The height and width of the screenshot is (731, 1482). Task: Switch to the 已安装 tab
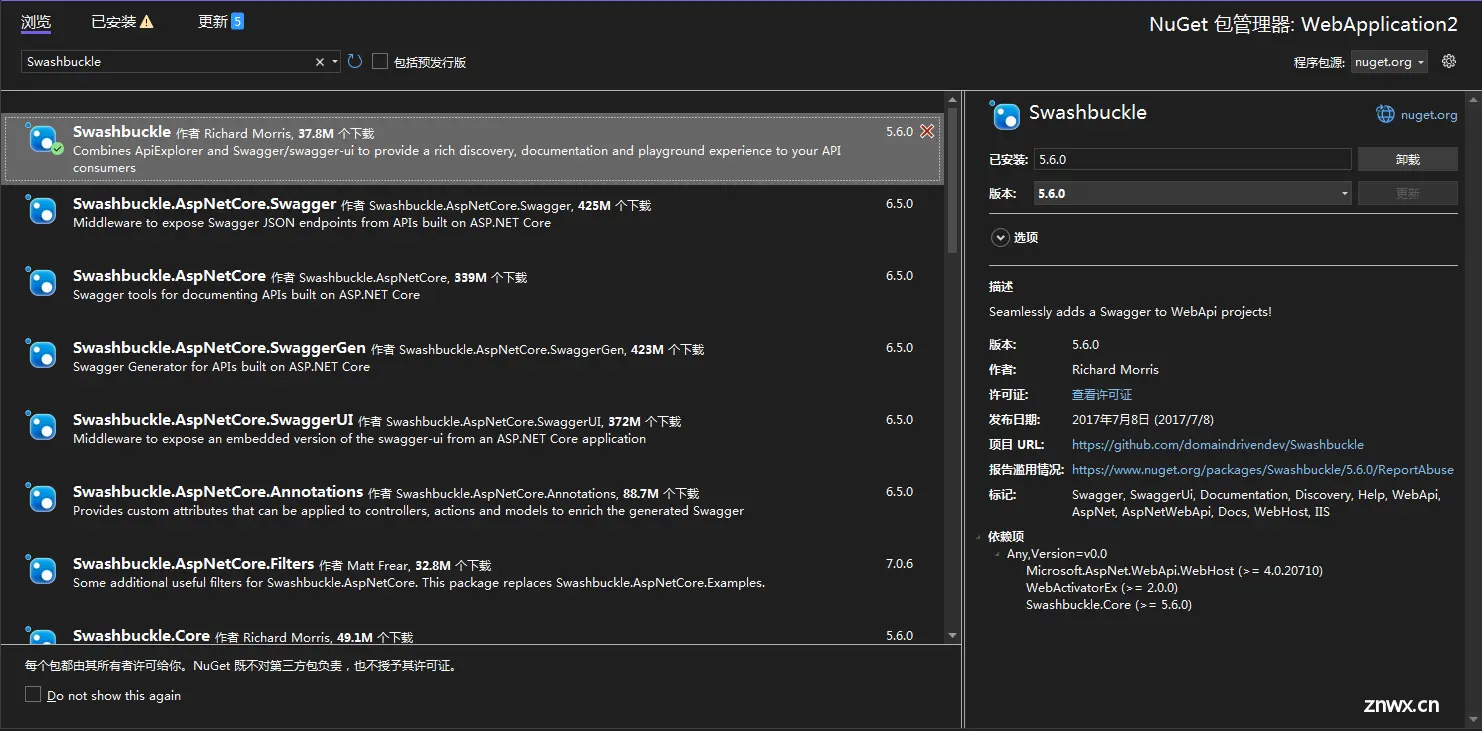[x=113, y=21]
